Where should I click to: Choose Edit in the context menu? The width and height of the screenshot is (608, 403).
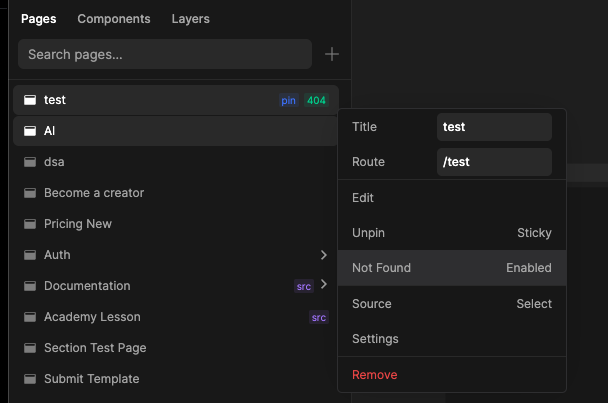coord(452,198)
